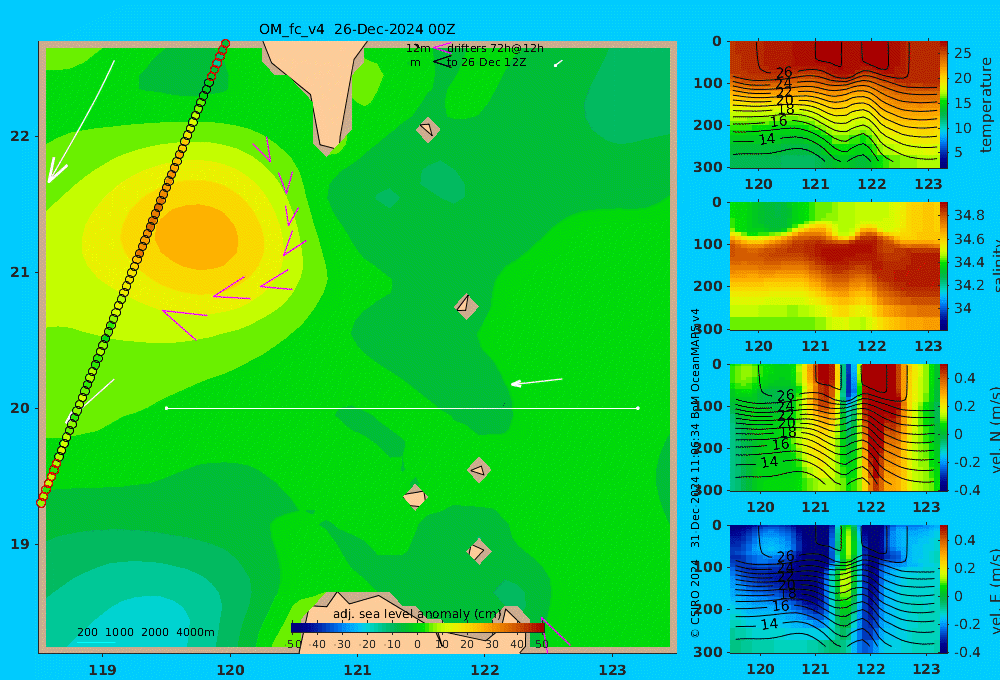
Task: Click the bathymetry scale "200 1000 2000 4000m"
Action: (x=145, y=632)
